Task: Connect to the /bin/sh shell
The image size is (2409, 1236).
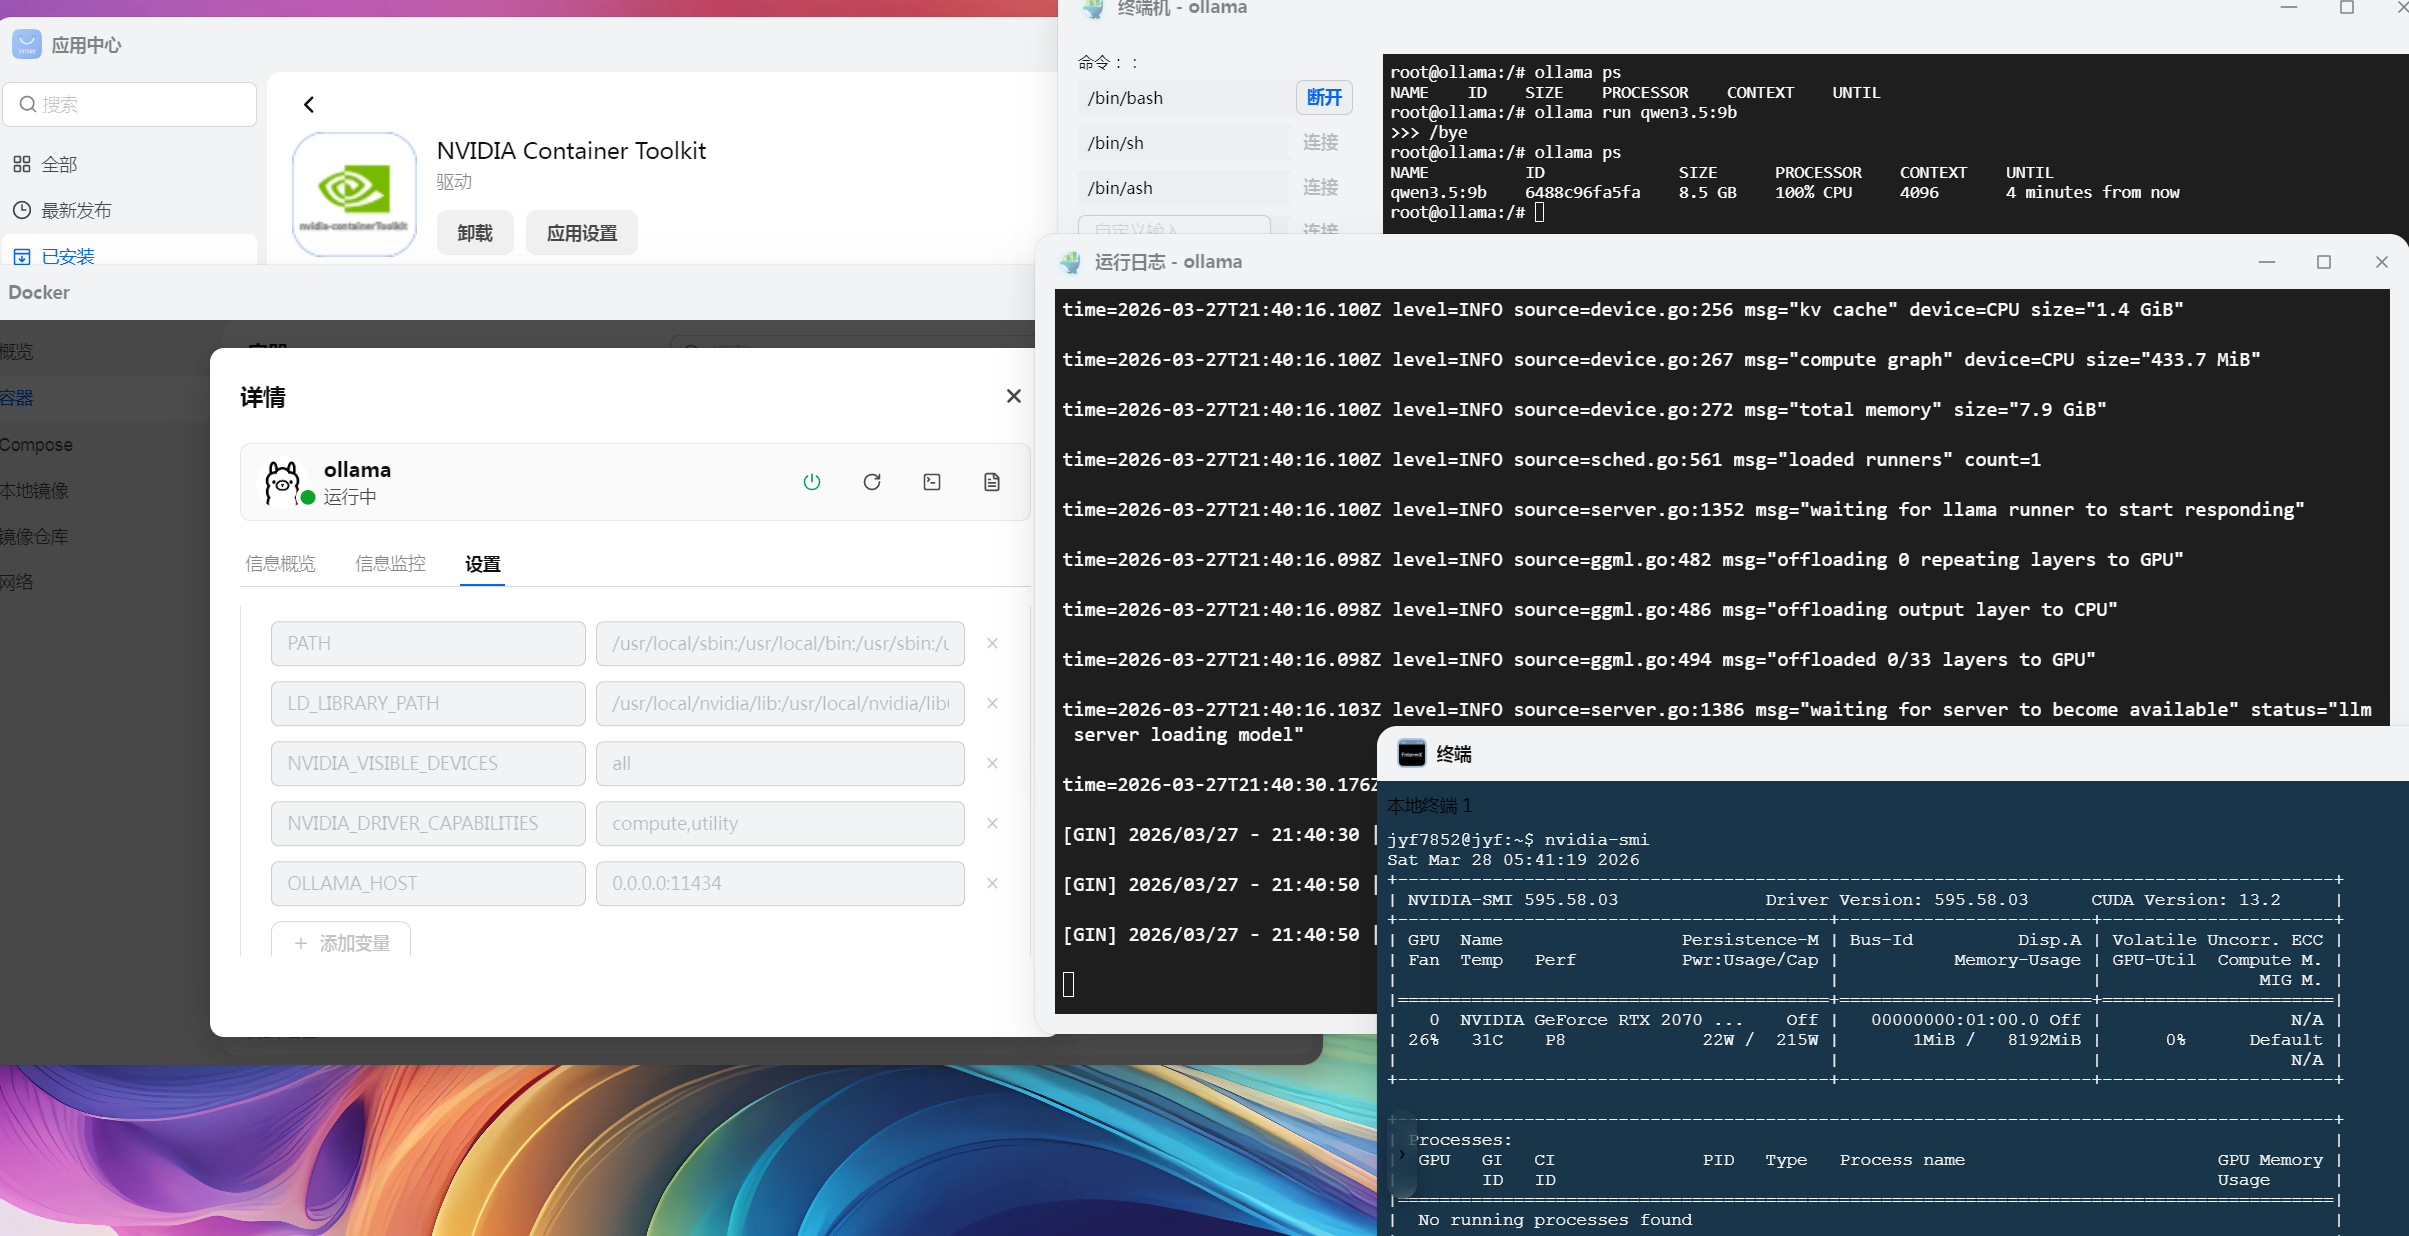Action: coord(1320,142)
